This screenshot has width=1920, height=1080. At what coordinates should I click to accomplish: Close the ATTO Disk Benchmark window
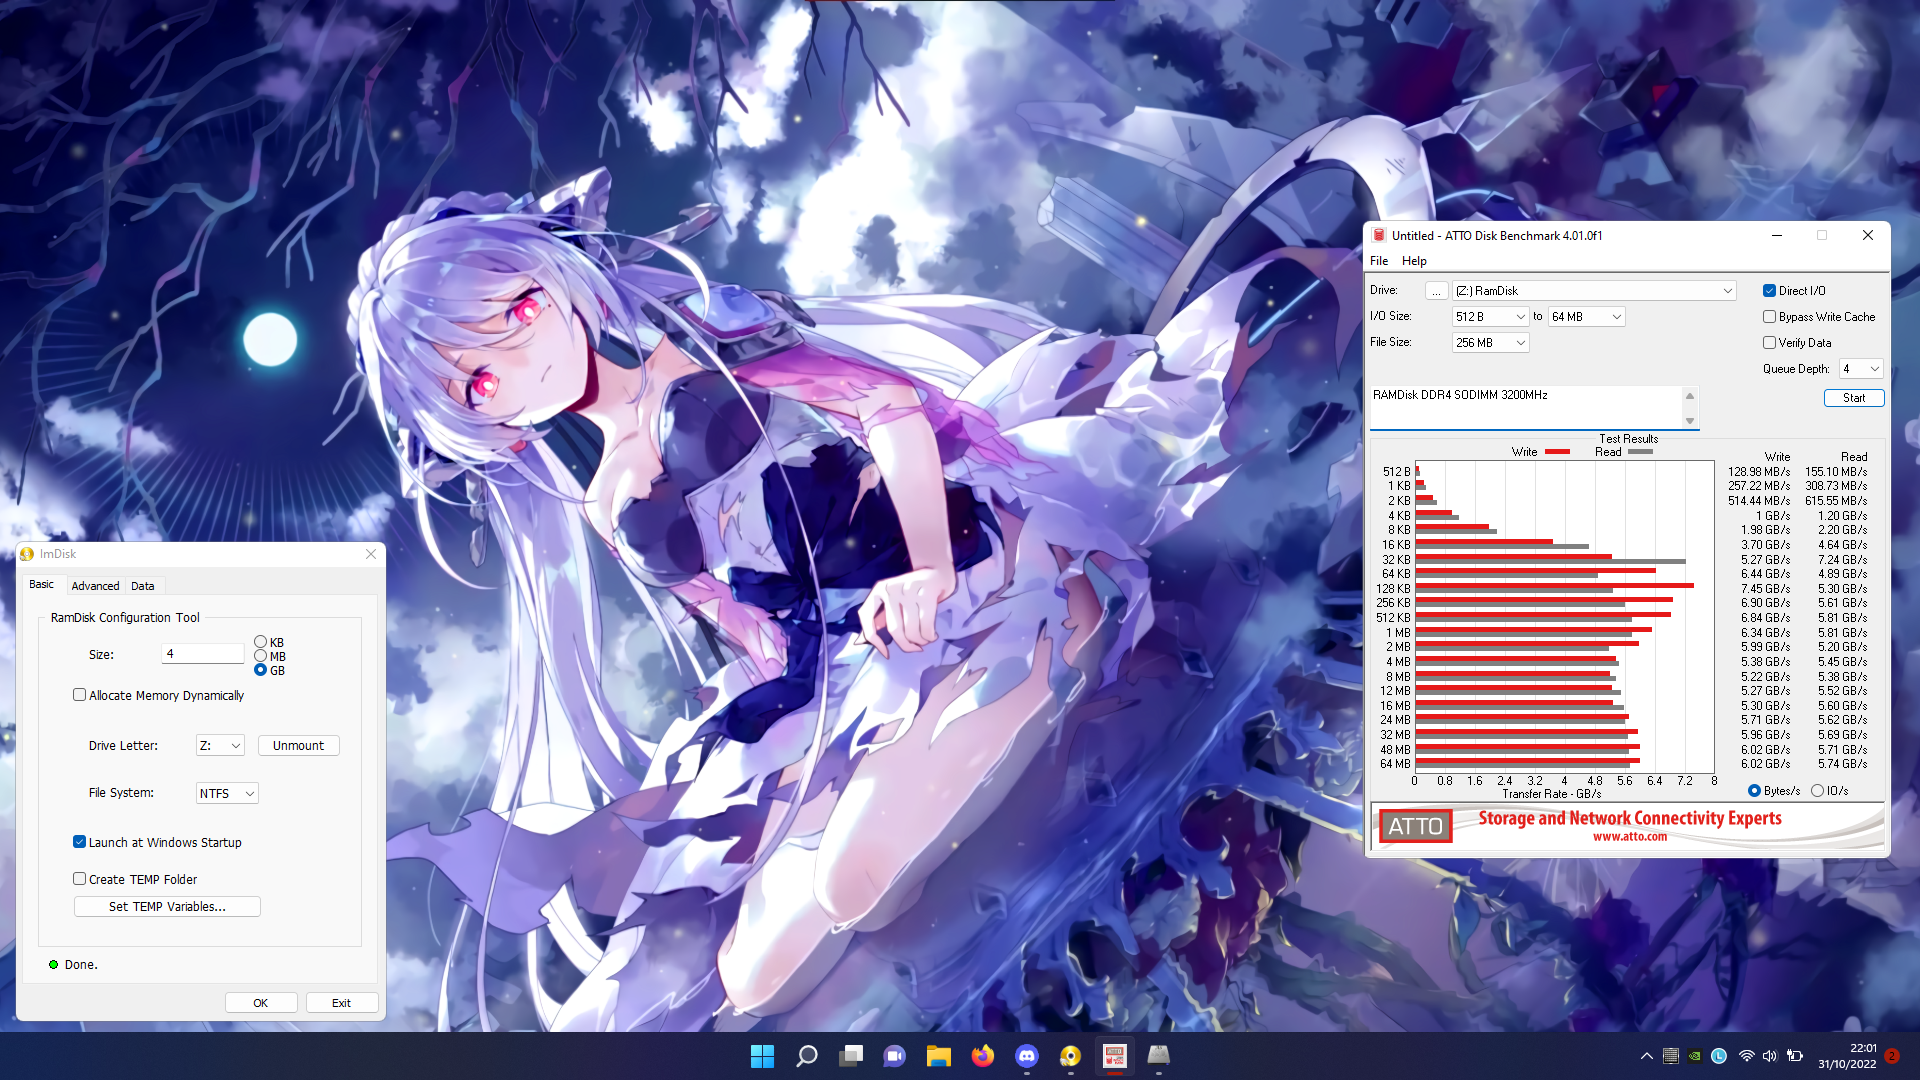point(1868,236)
